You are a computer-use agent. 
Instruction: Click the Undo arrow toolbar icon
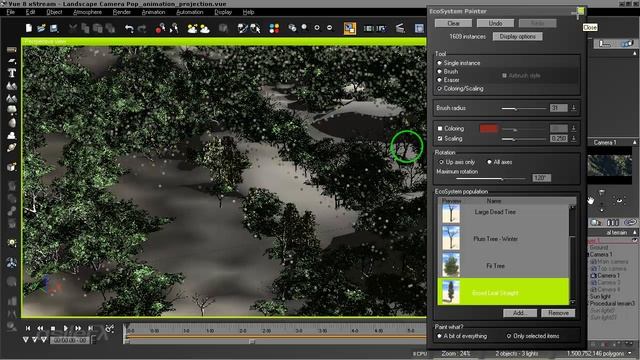click(129, 29)
